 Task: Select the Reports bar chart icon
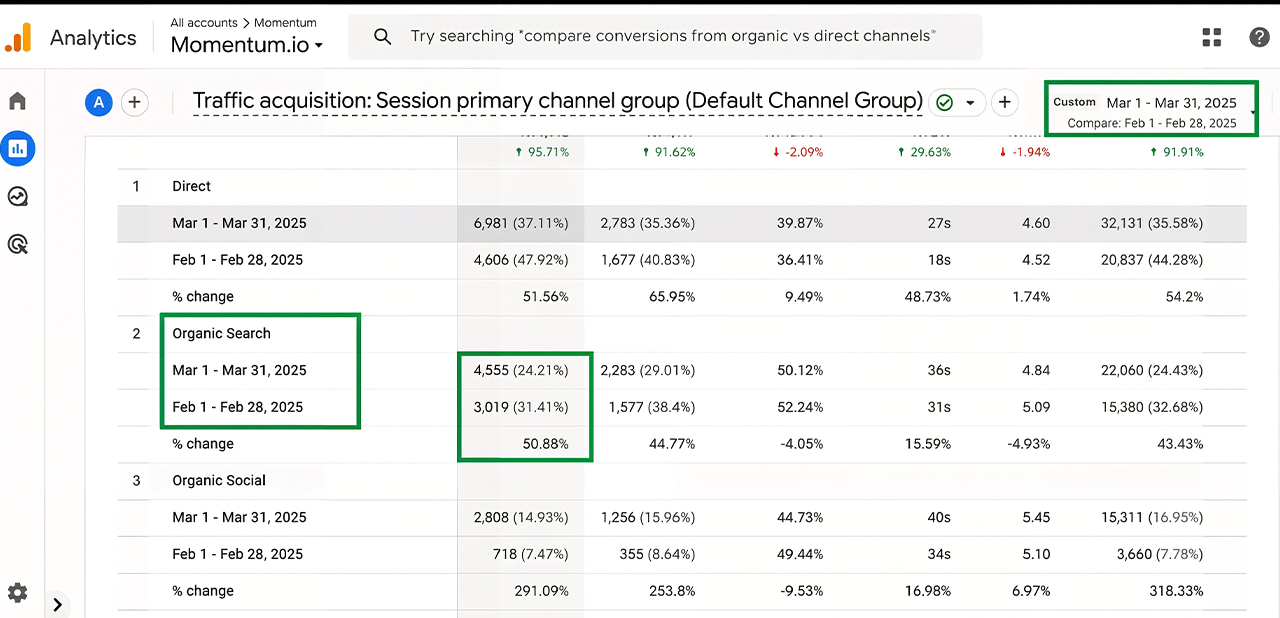[18, 149]
